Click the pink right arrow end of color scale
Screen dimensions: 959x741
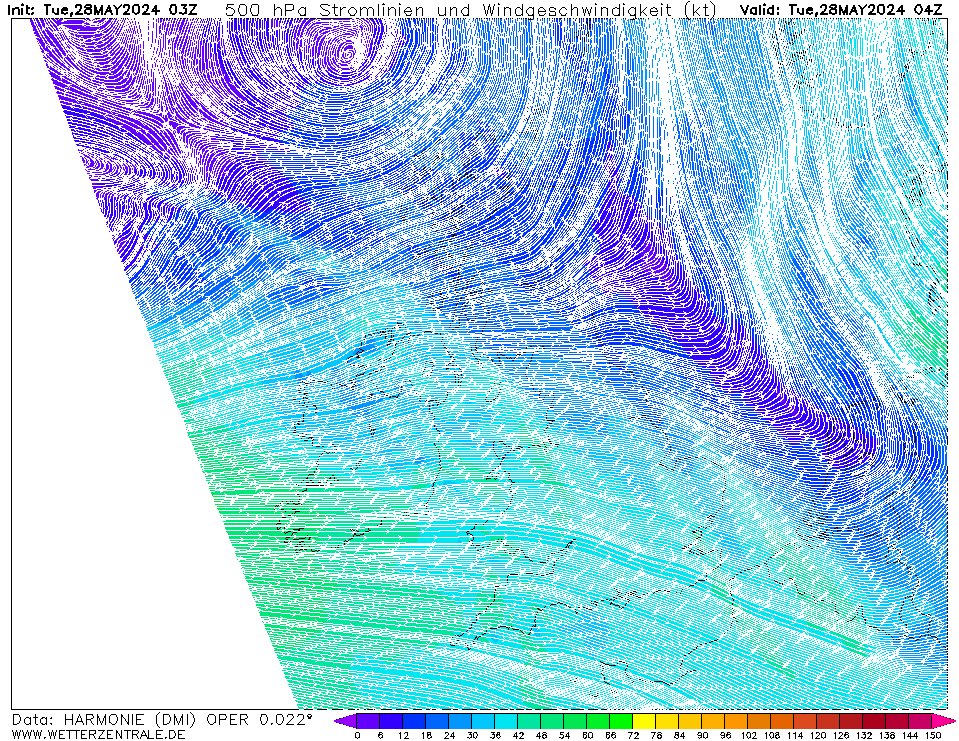tap(944, 721)
